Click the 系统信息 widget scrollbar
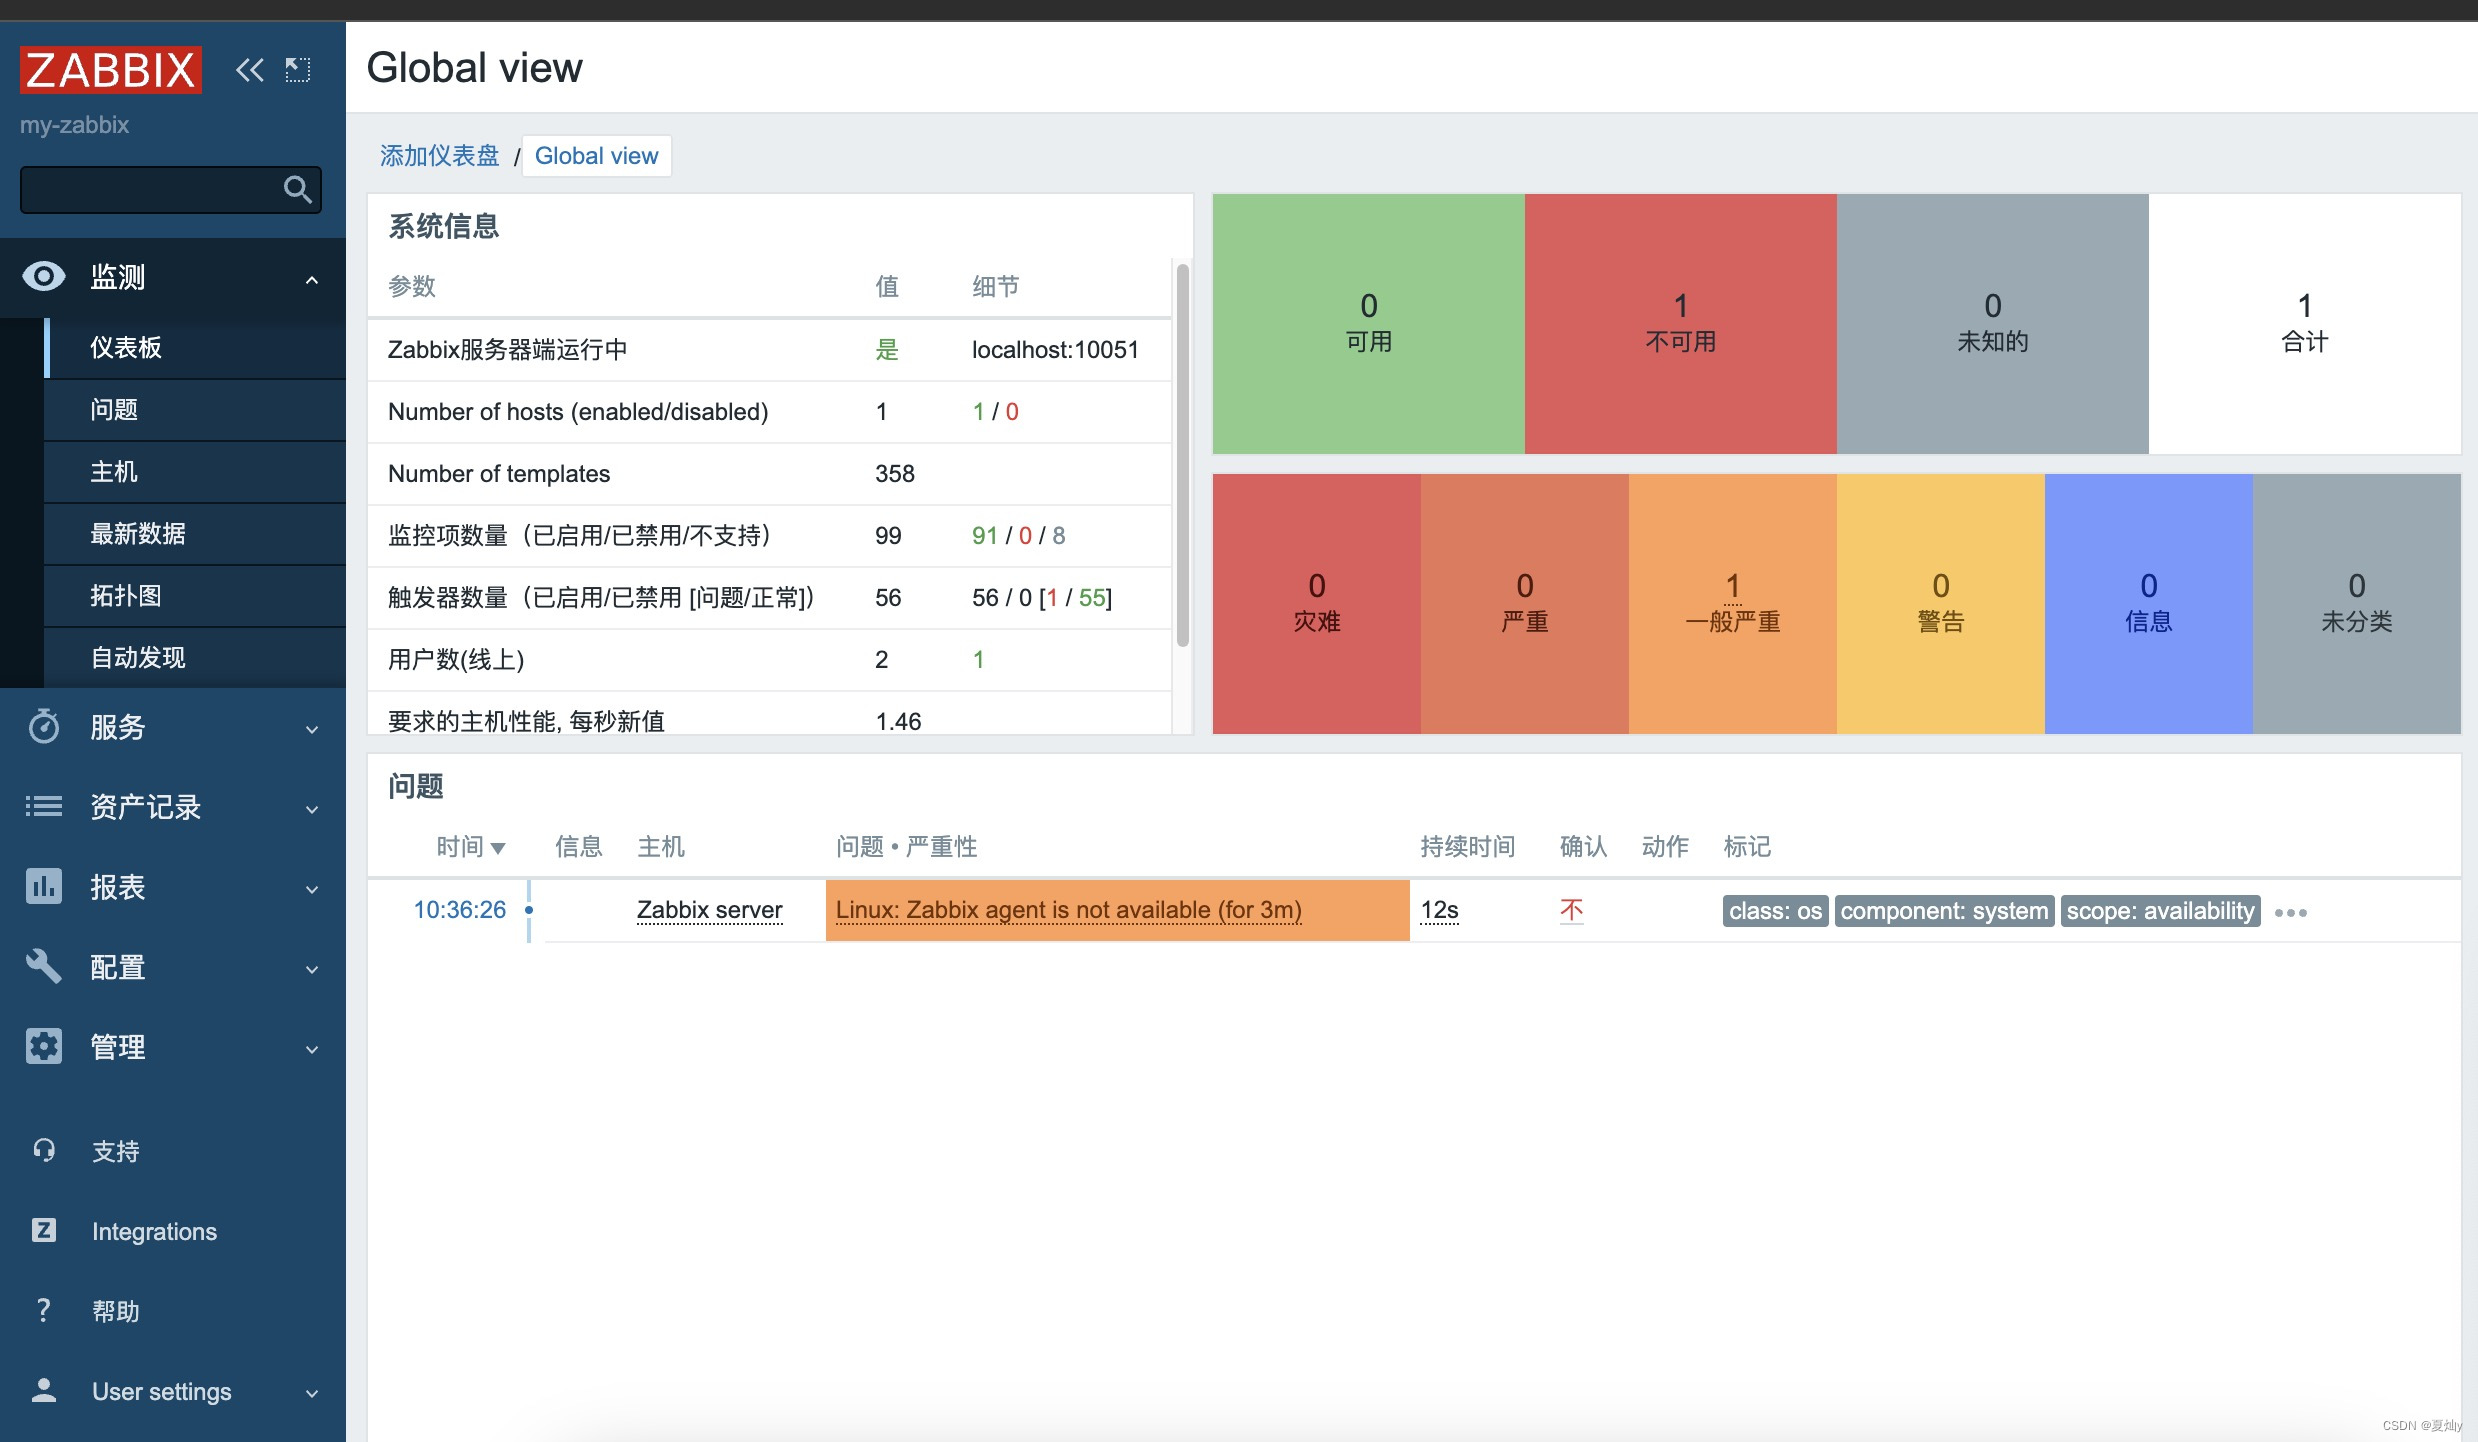 coord(1183,455)
